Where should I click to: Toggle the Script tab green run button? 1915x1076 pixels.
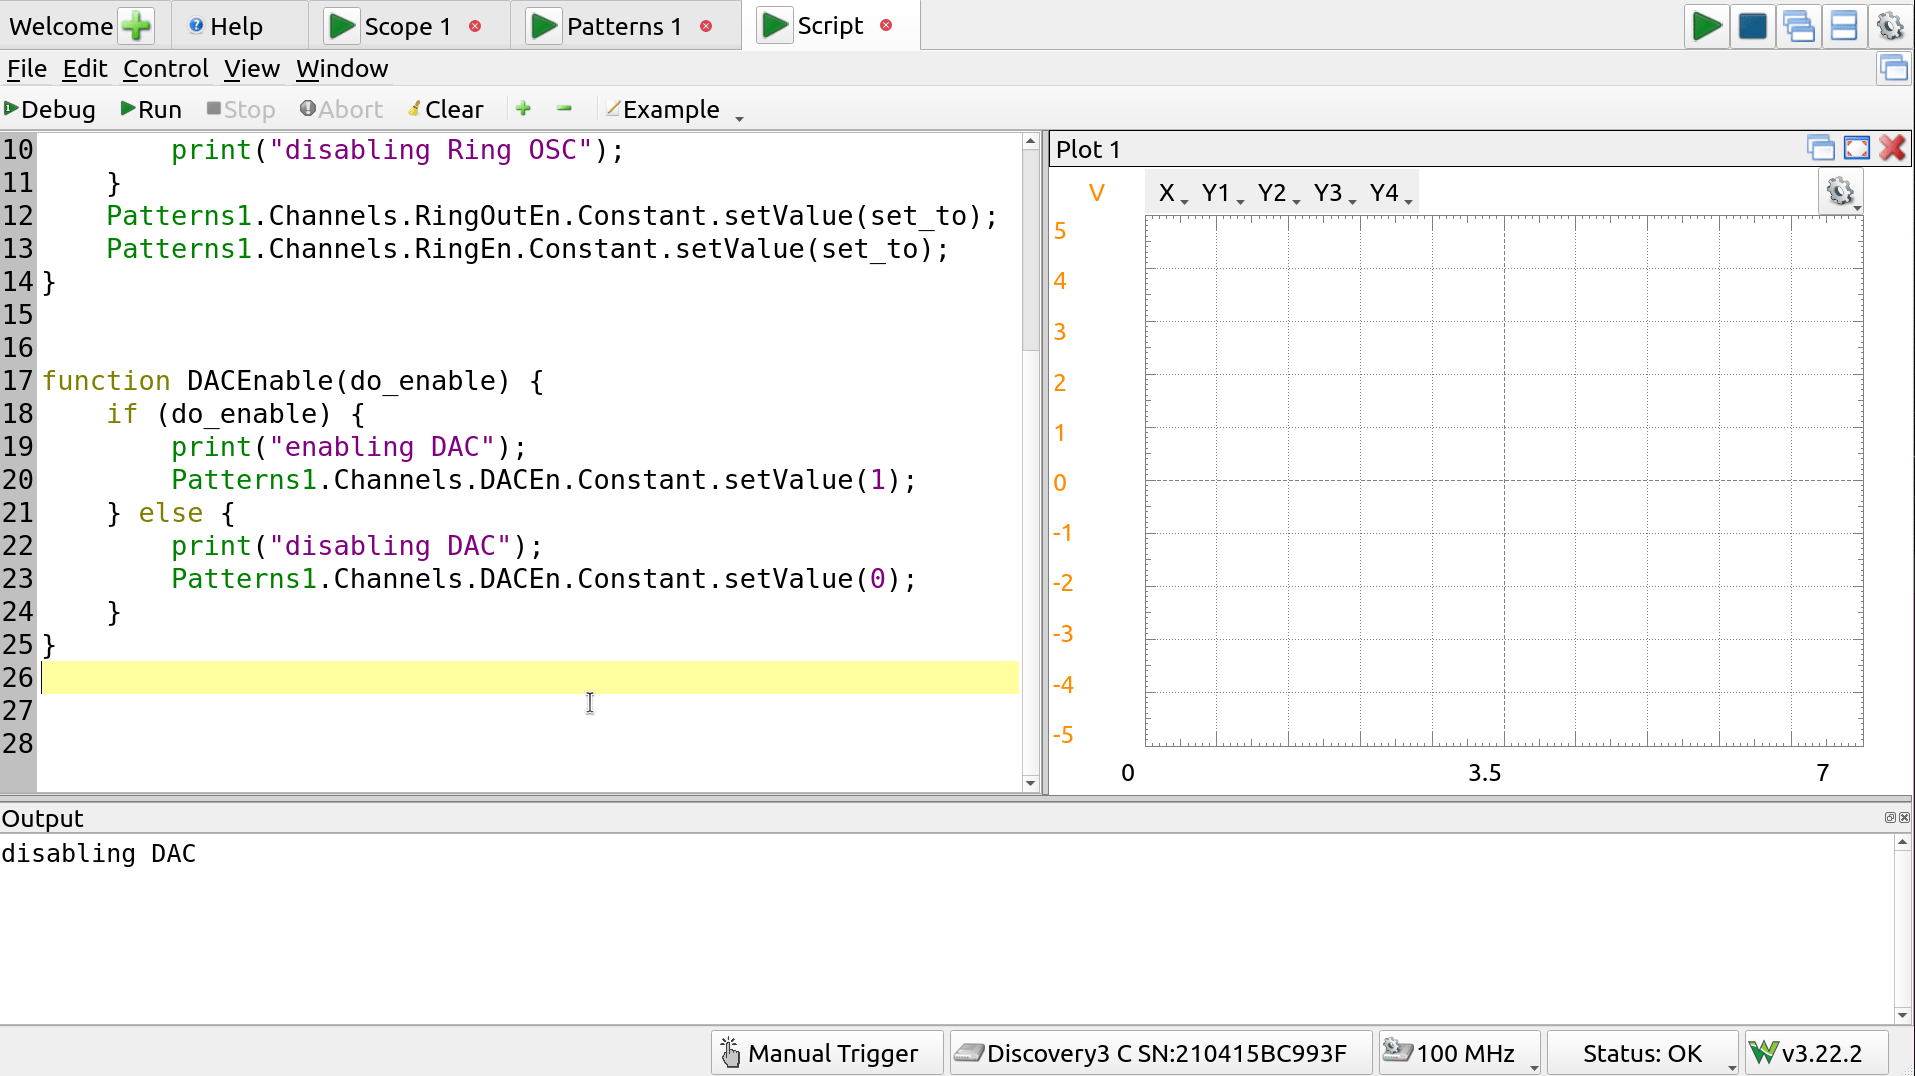coord(775,26)
